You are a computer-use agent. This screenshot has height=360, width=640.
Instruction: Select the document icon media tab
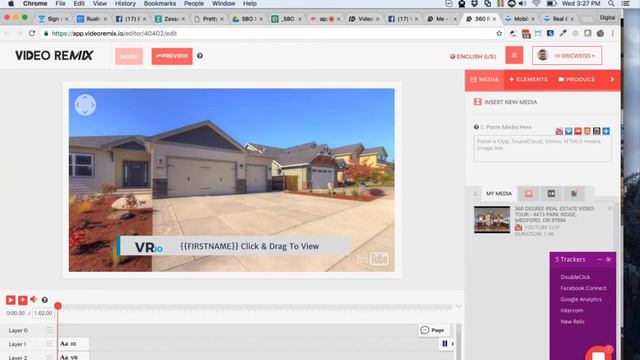coord(573,193)
